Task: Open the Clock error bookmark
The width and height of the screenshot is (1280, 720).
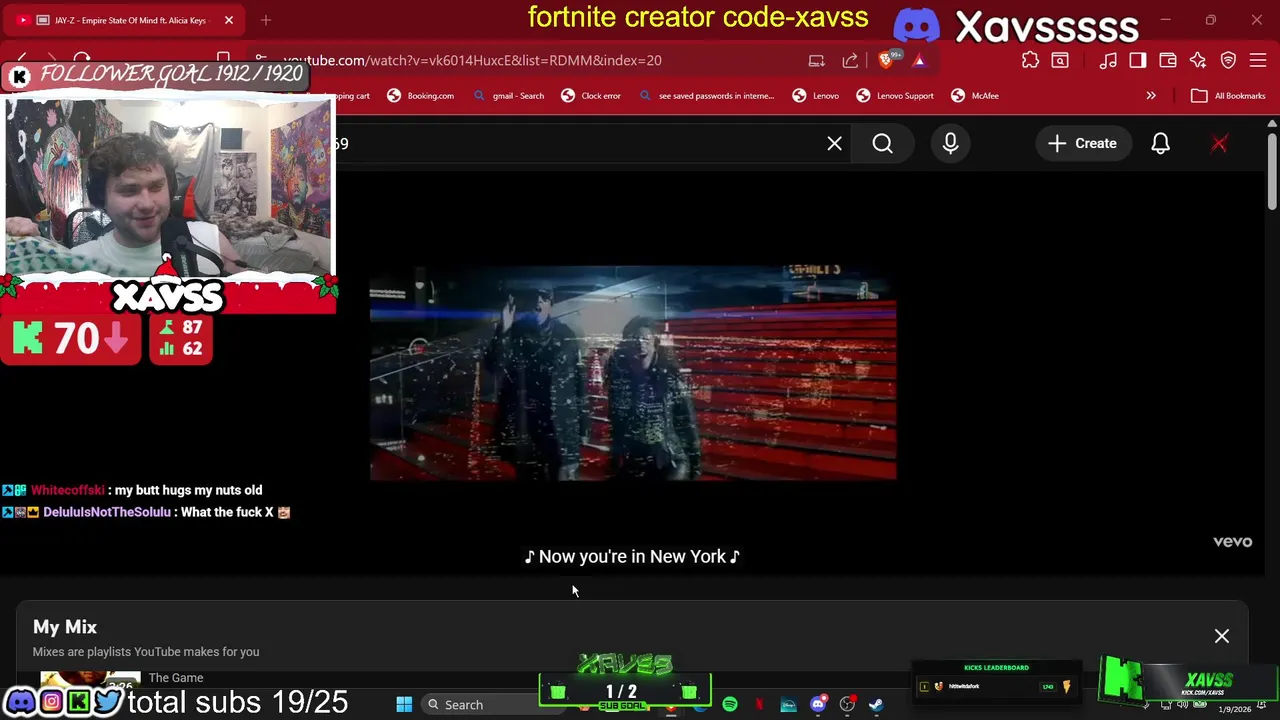Action: 591,96
